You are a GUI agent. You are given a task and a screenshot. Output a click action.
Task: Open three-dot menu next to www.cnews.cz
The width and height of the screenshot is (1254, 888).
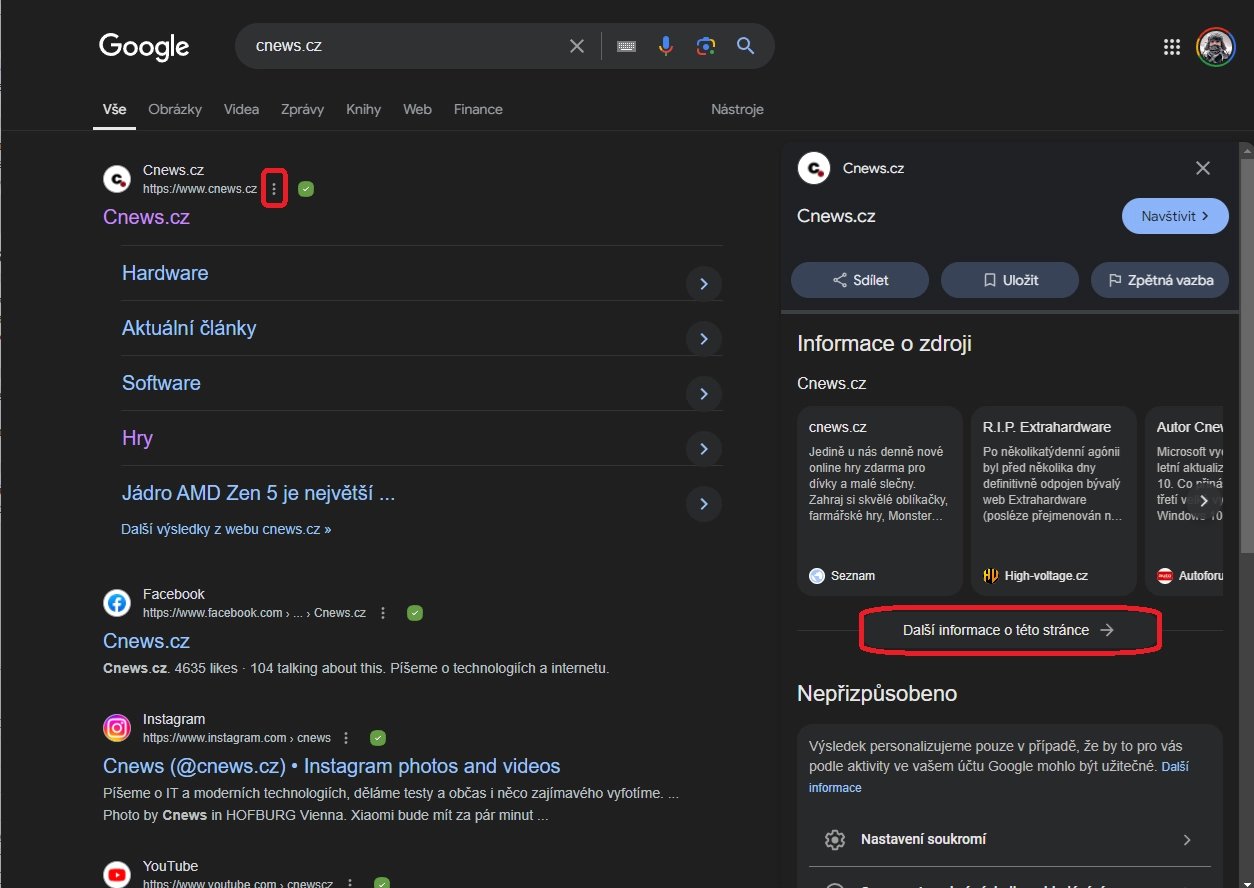pyautogui.click(x=275, y=188)
